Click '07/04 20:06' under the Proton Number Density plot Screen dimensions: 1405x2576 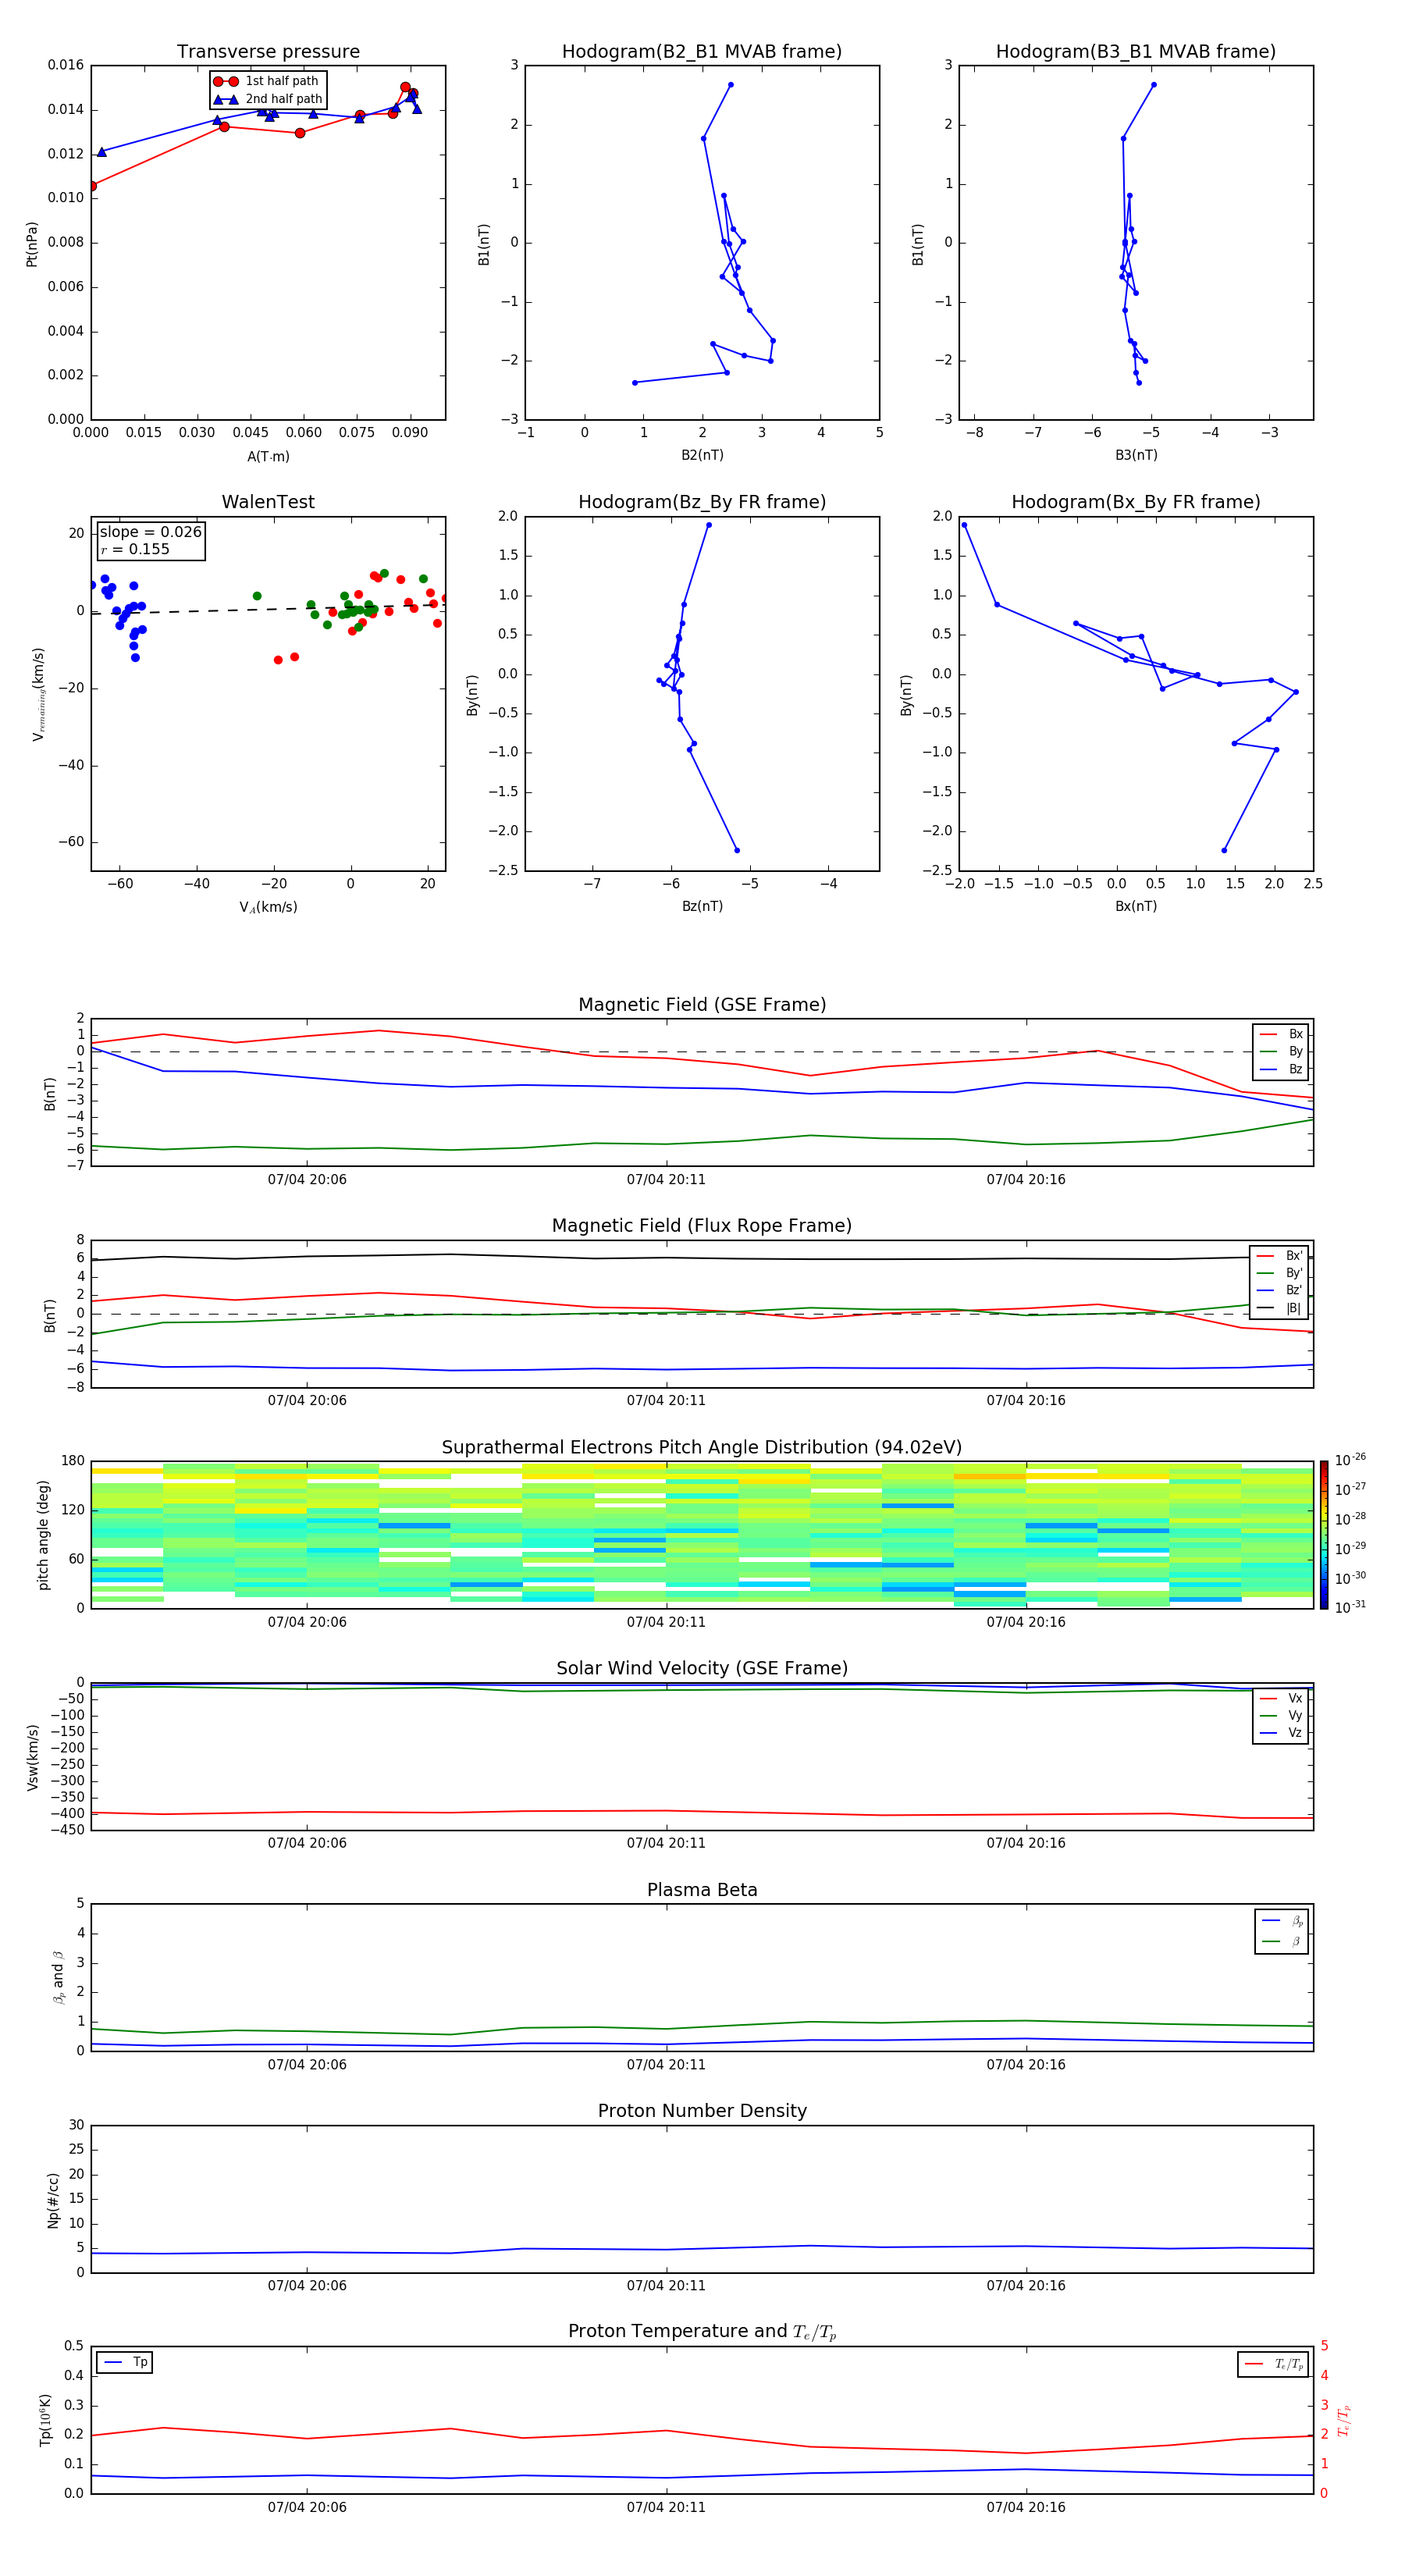(x=307, y=2286)
